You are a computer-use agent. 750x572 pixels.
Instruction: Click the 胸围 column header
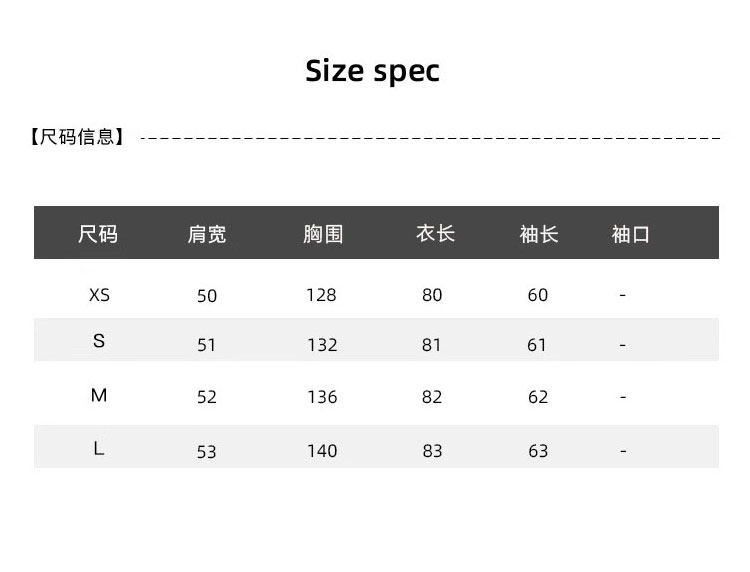(x=322, y=234)
